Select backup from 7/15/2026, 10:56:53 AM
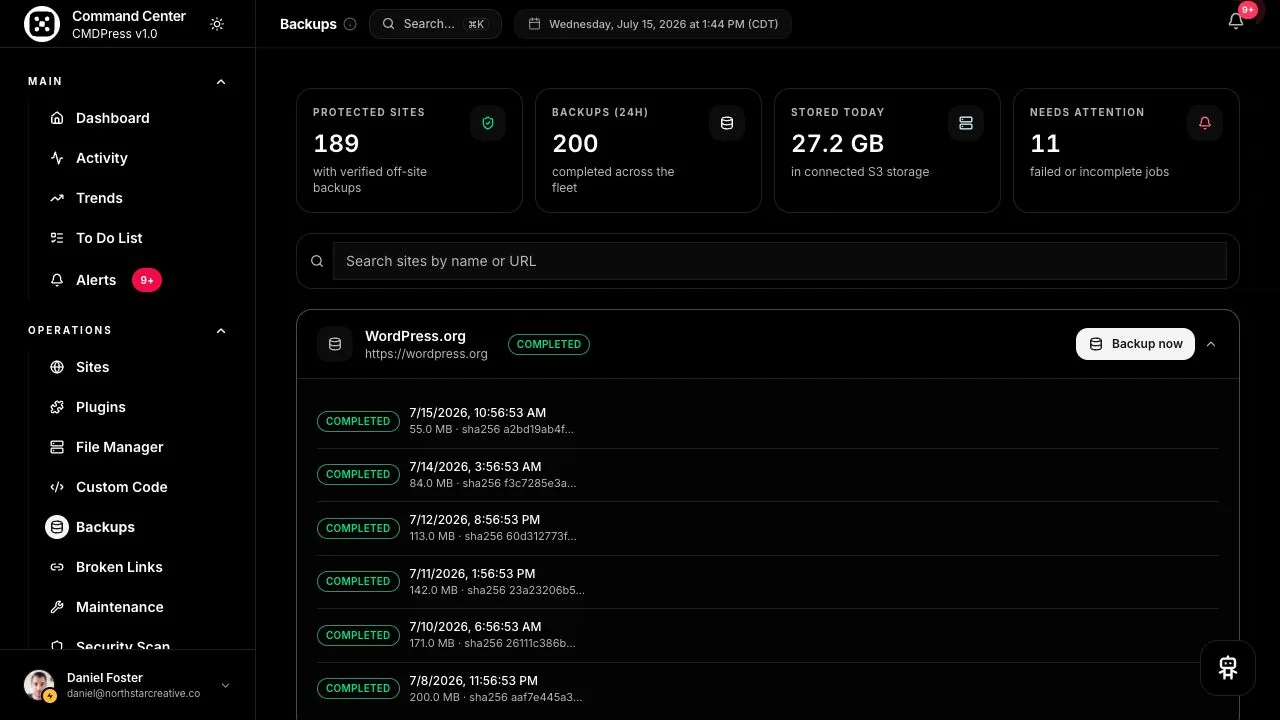 pyautogui.click(x=768, y=421)
